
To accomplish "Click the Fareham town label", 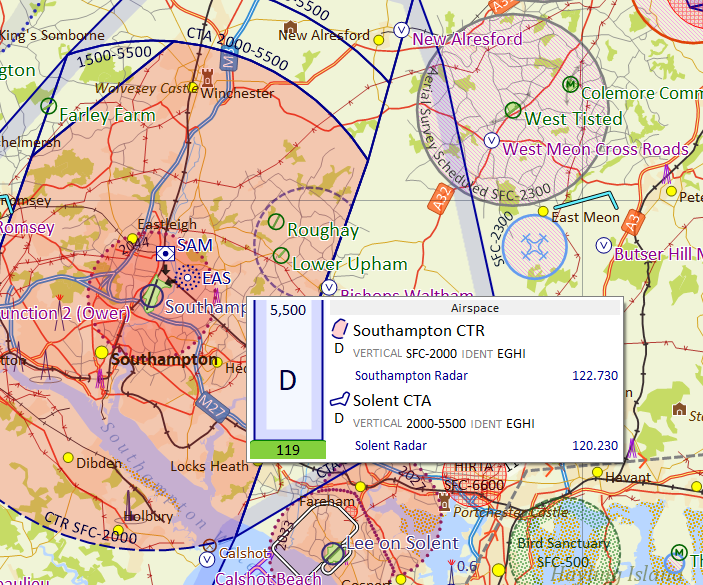I will pyautogui.click(x=327, y=501).
